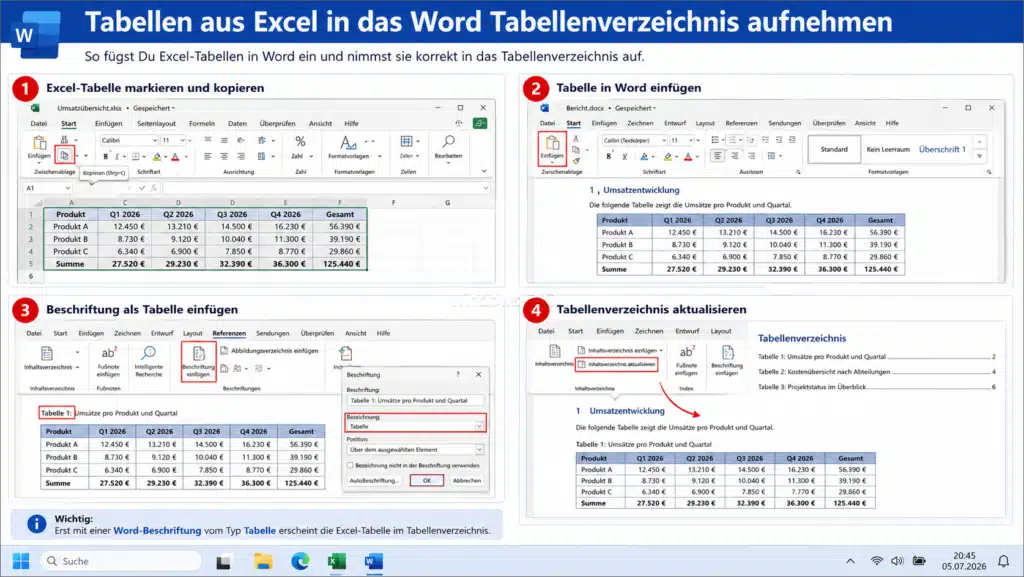Select the Überschrift 1 style
Screen dimensions: 1024x577
pyautogui.click(x=942, y=149)
